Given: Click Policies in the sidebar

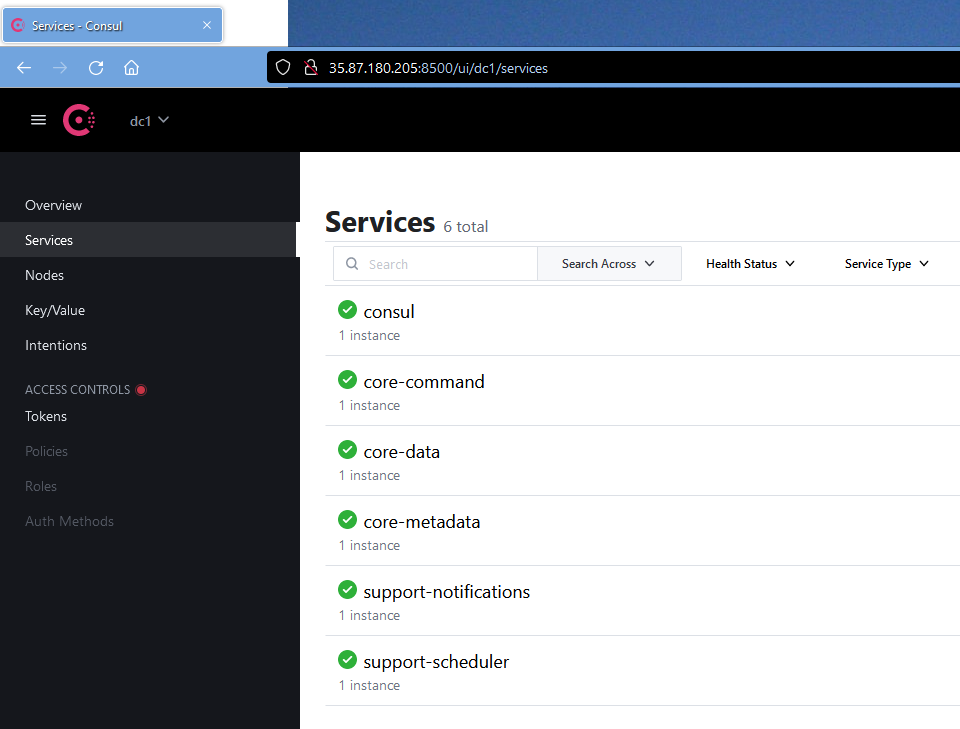Looking at the screenshot, I should [46, 451].
